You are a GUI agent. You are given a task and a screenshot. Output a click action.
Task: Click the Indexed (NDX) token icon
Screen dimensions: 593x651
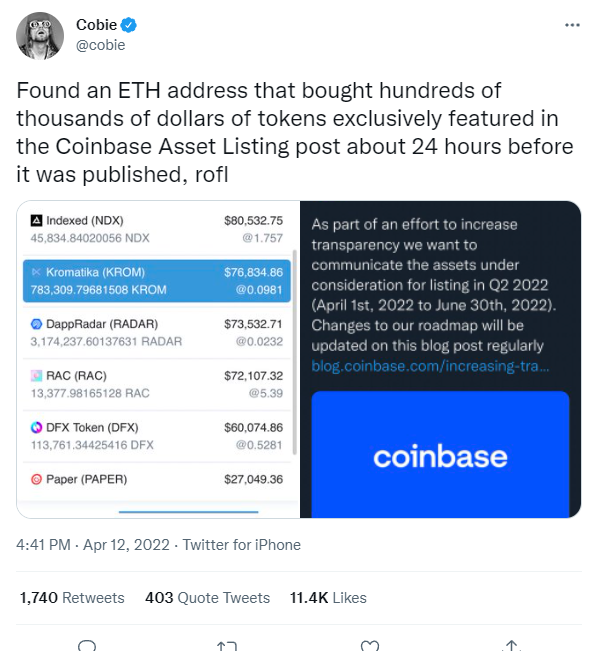click(37, 220)
